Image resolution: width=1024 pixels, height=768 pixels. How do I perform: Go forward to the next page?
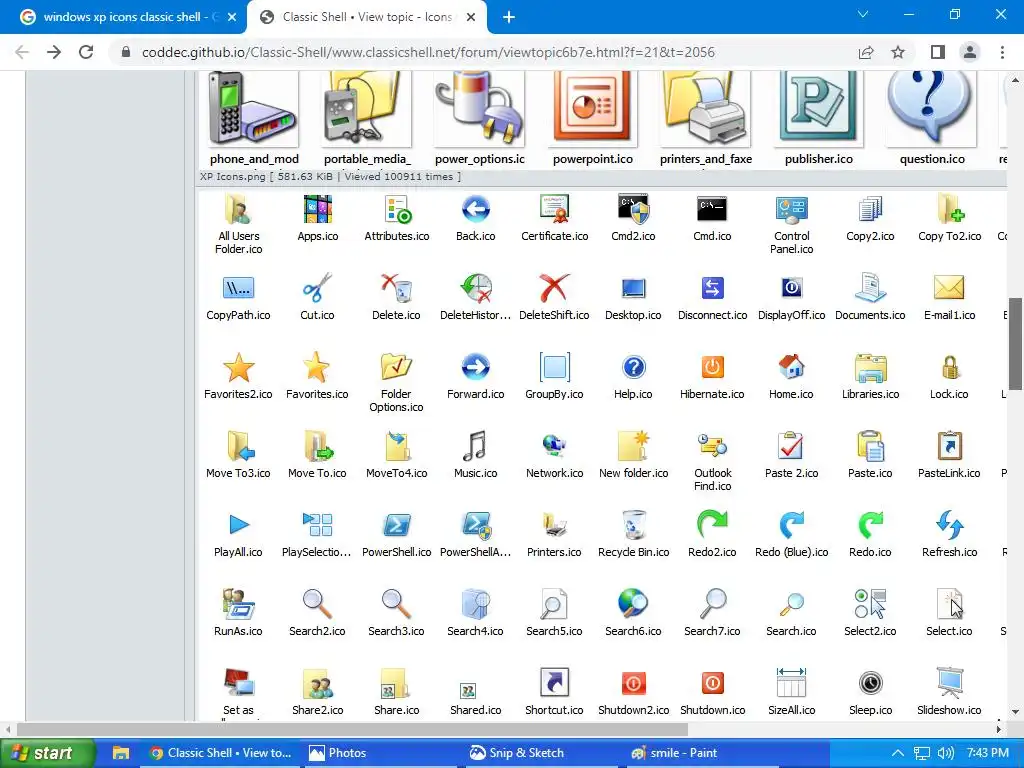point(54,52)
